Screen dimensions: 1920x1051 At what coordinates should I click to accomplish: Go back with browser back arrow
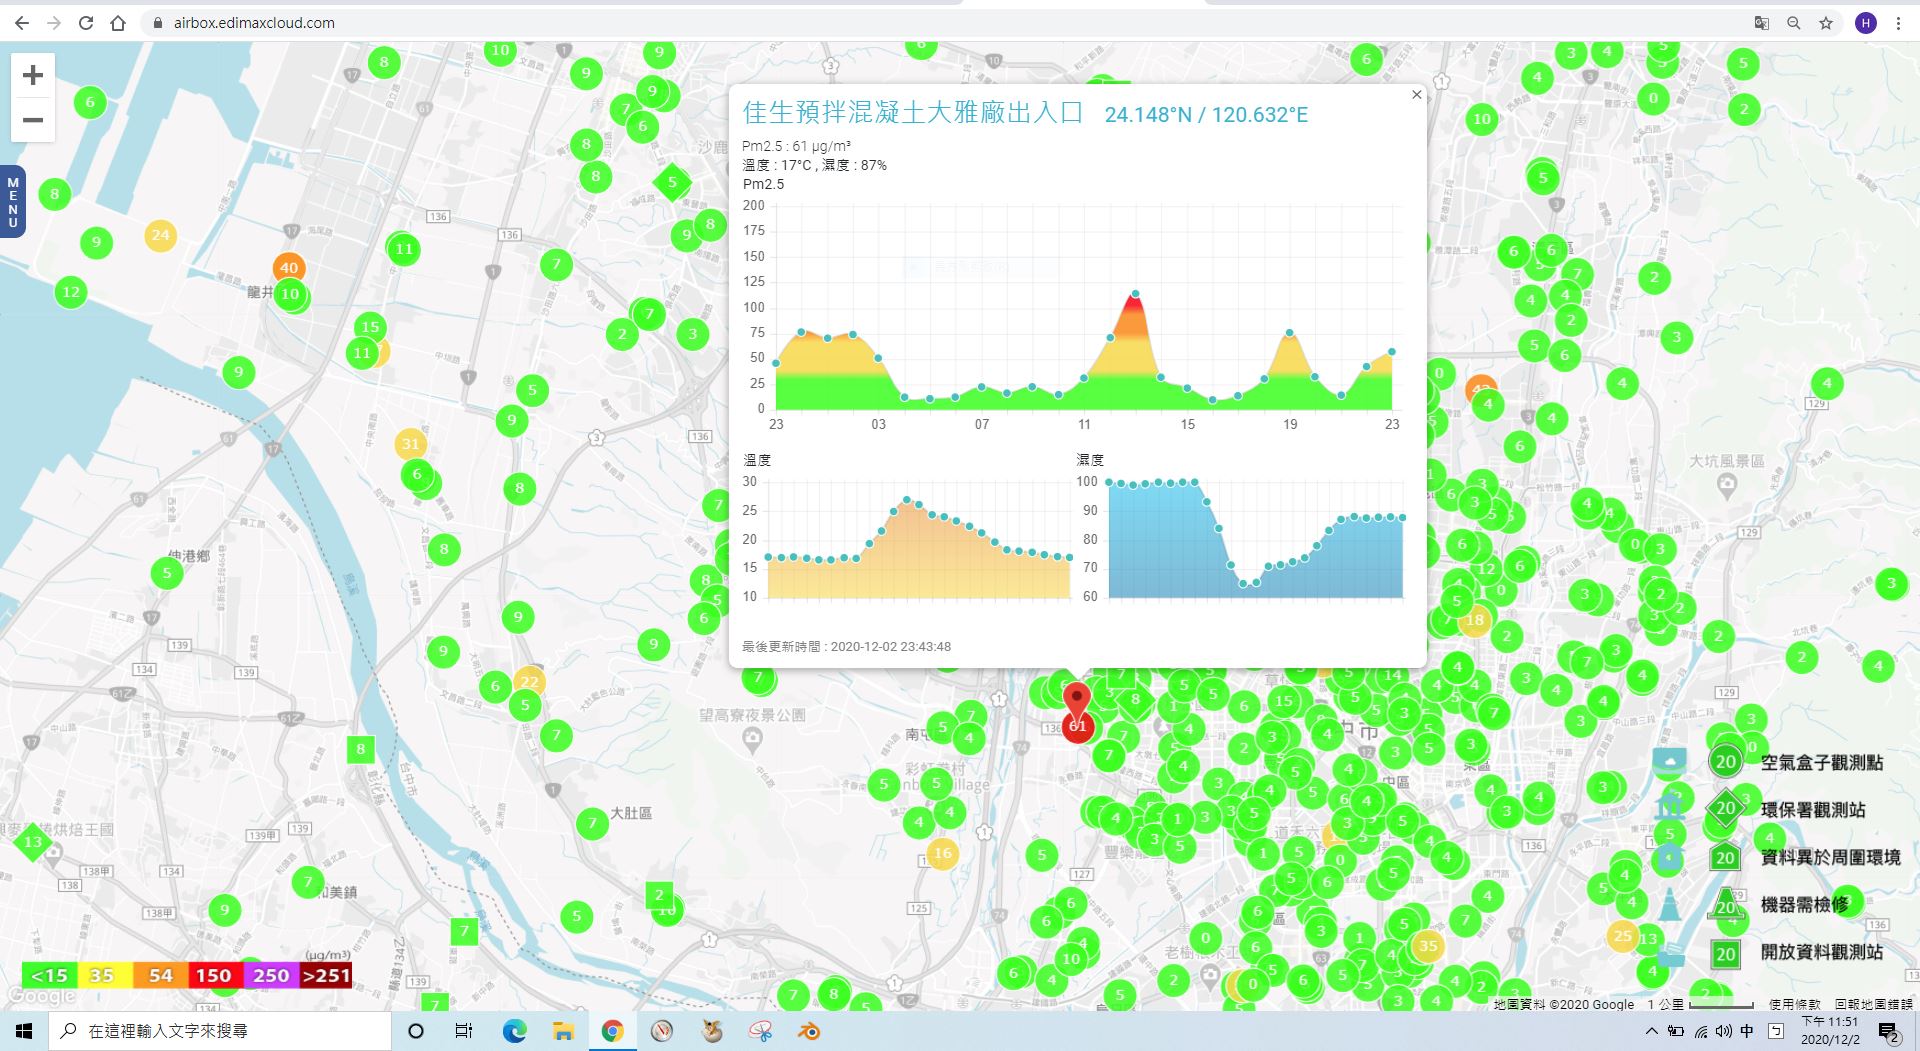(22, 23)
